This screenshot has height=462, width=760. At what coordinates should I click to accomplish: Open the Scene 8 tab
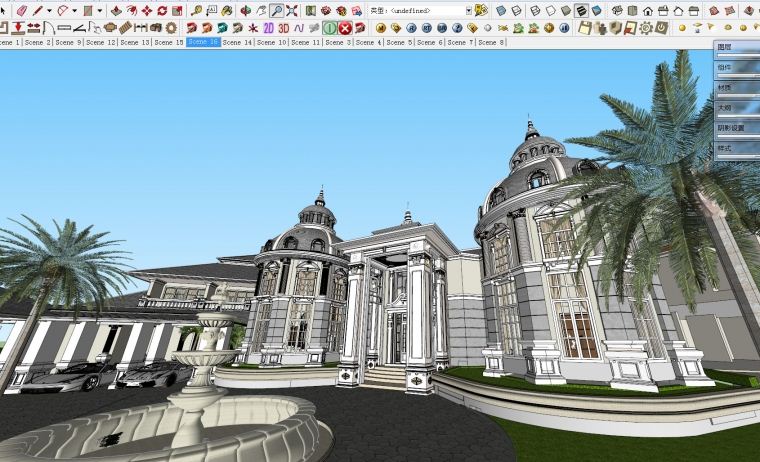491,43
